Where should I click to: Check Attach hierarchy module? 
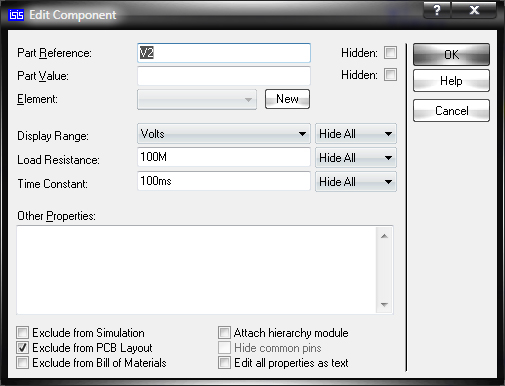[x=224, y=333]
